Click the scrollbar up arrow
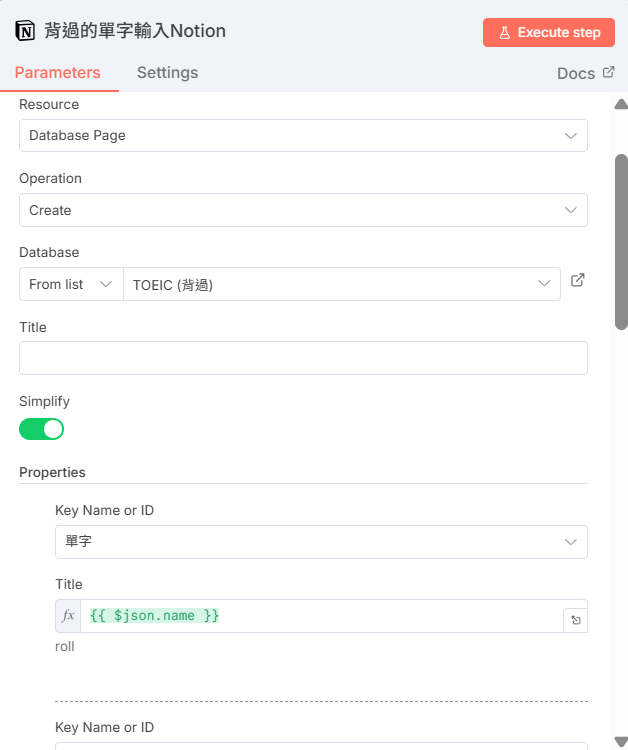 click(621, 104)
